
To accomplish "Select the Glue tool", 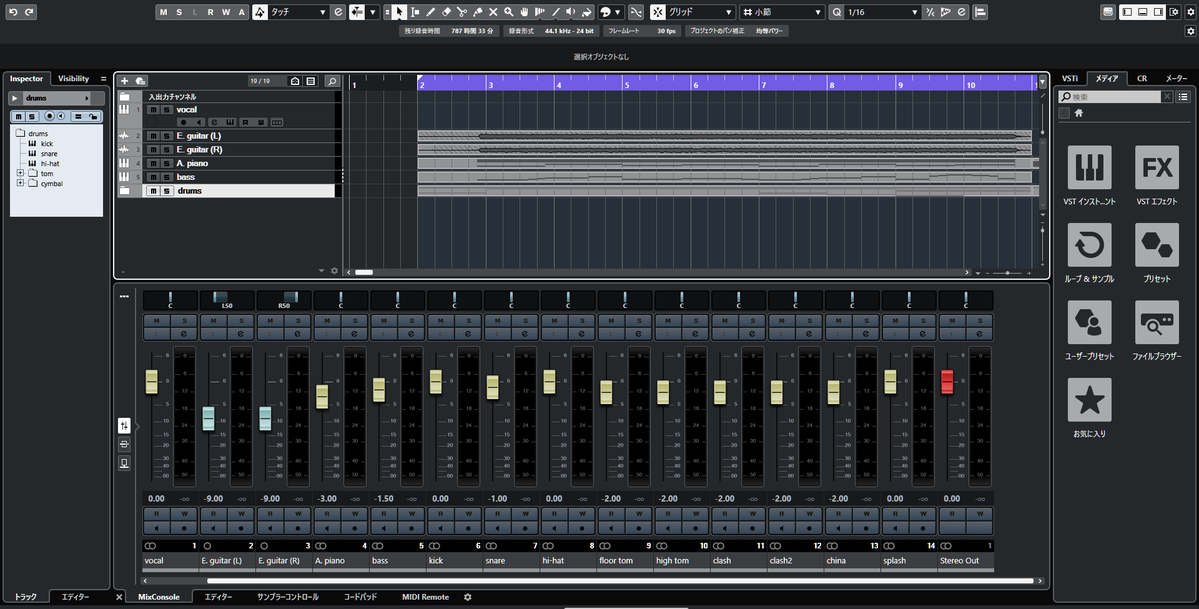I will click(x=478, y=12).
